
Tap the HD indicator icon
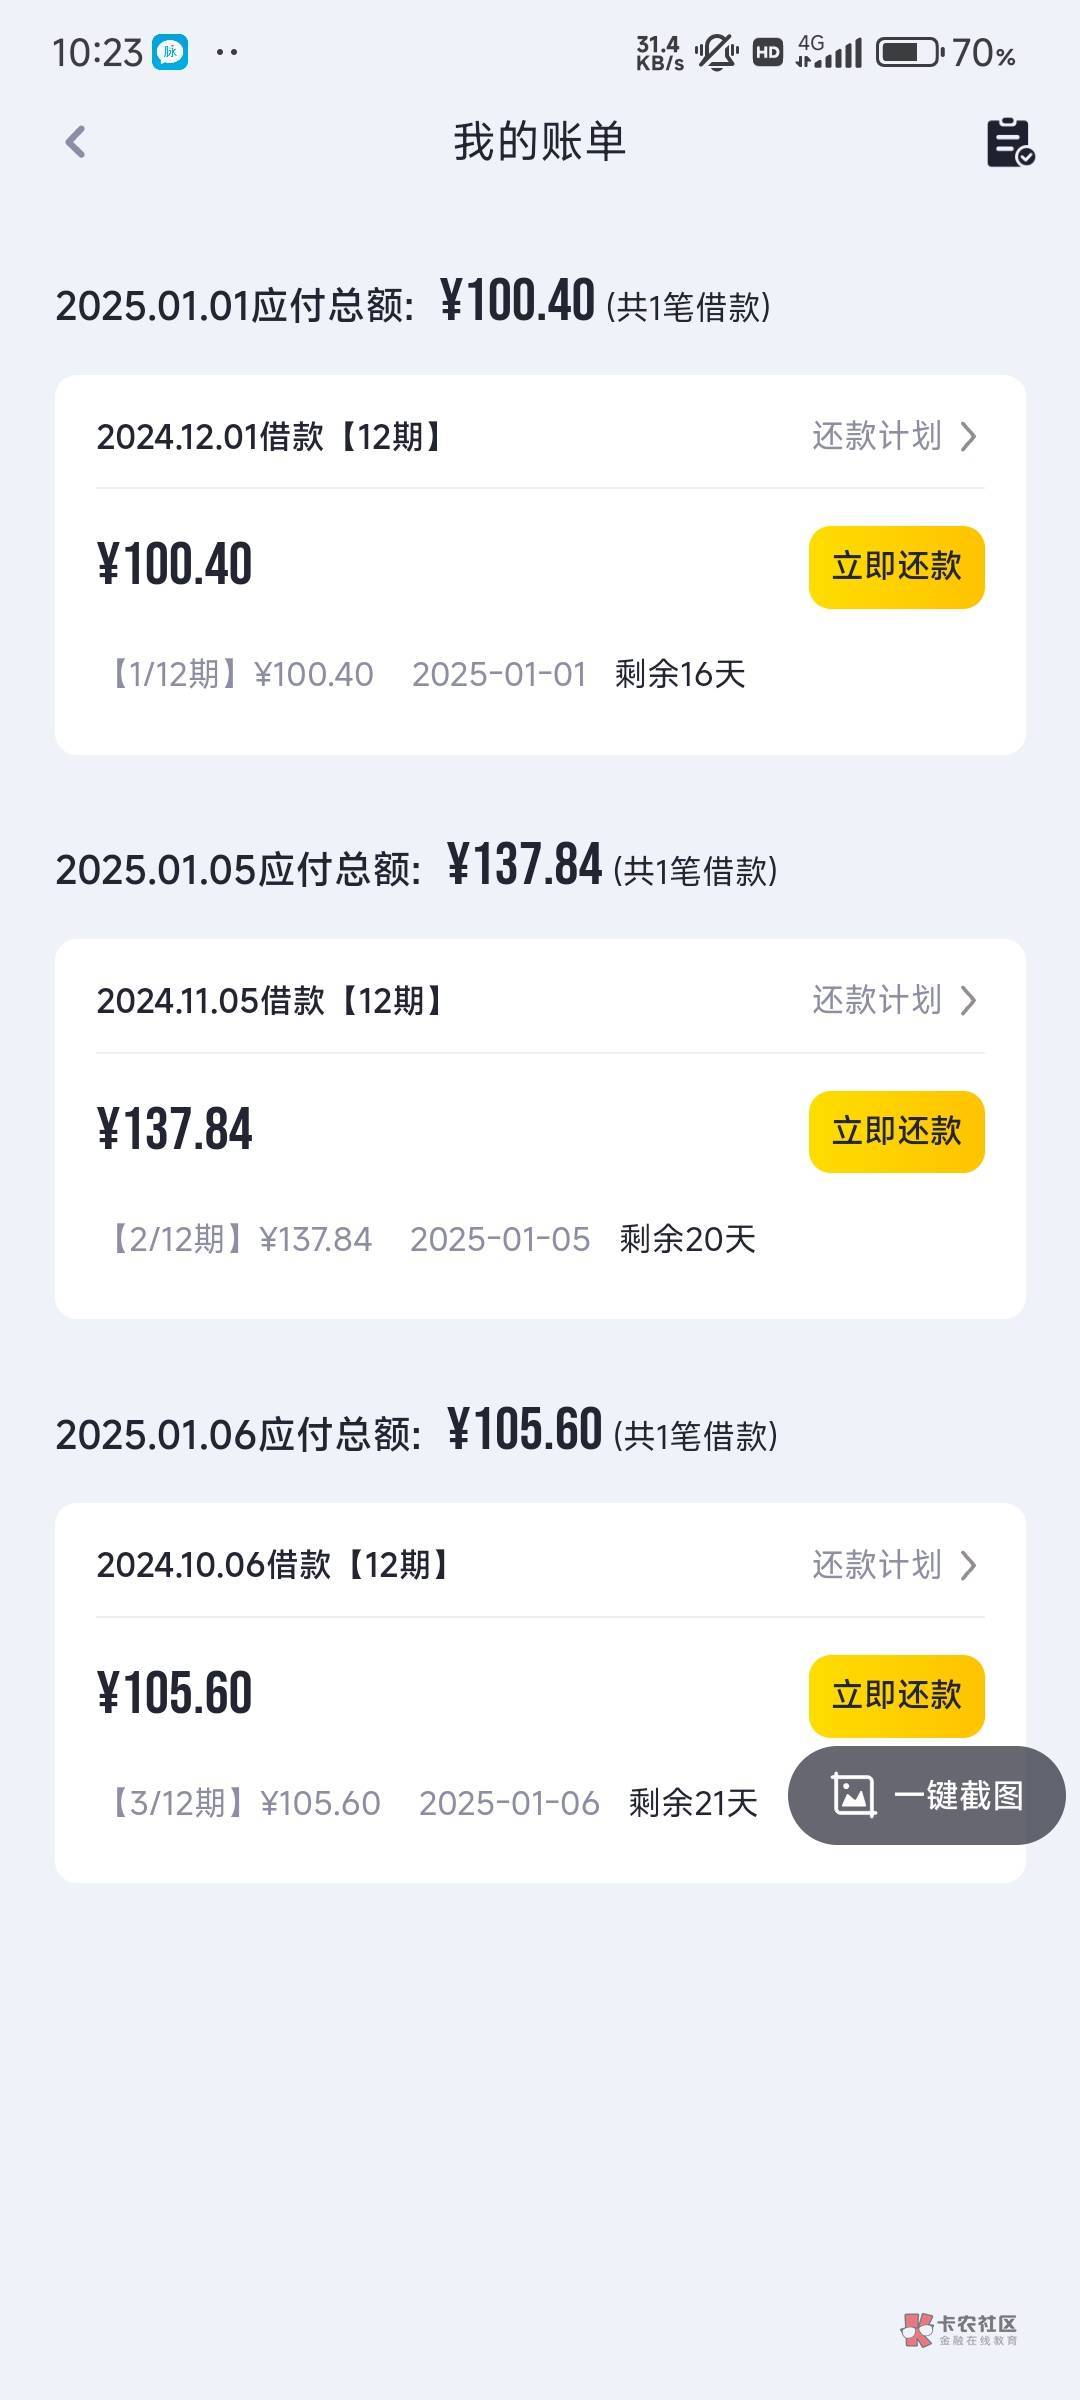(767, 52)
